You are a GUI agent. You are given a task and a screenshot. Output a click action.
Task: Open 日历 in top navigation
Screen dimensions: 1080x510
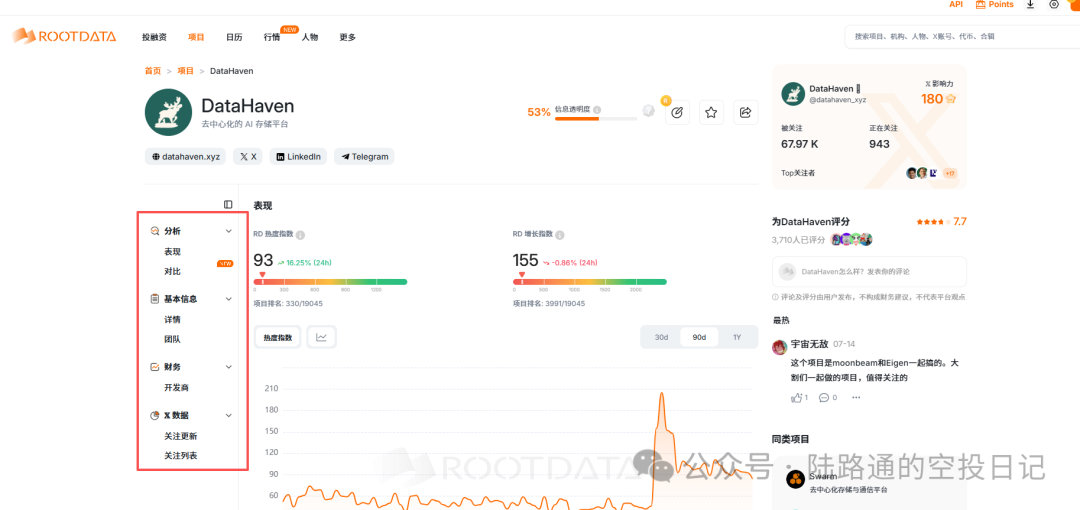[234, 37]
